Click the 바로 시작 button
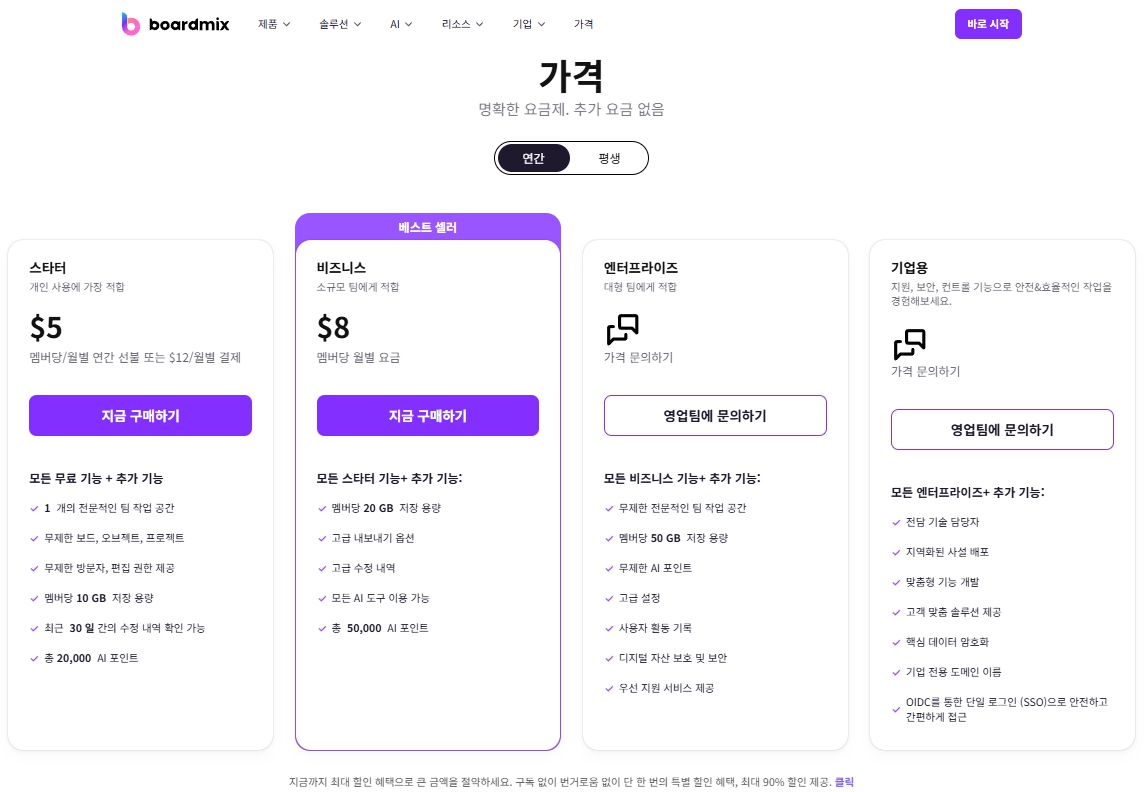Image resolution: width=1144 pixels, height=792 pixels. [x=988, y=24]
